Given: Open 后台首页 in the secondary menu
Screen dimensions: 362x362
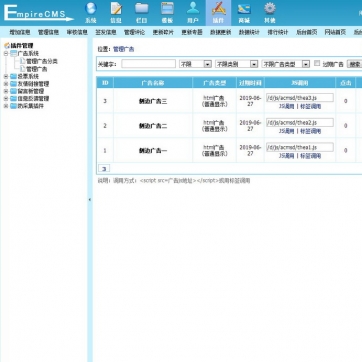Looking at the screenshot, I should (x=306, y=32).
